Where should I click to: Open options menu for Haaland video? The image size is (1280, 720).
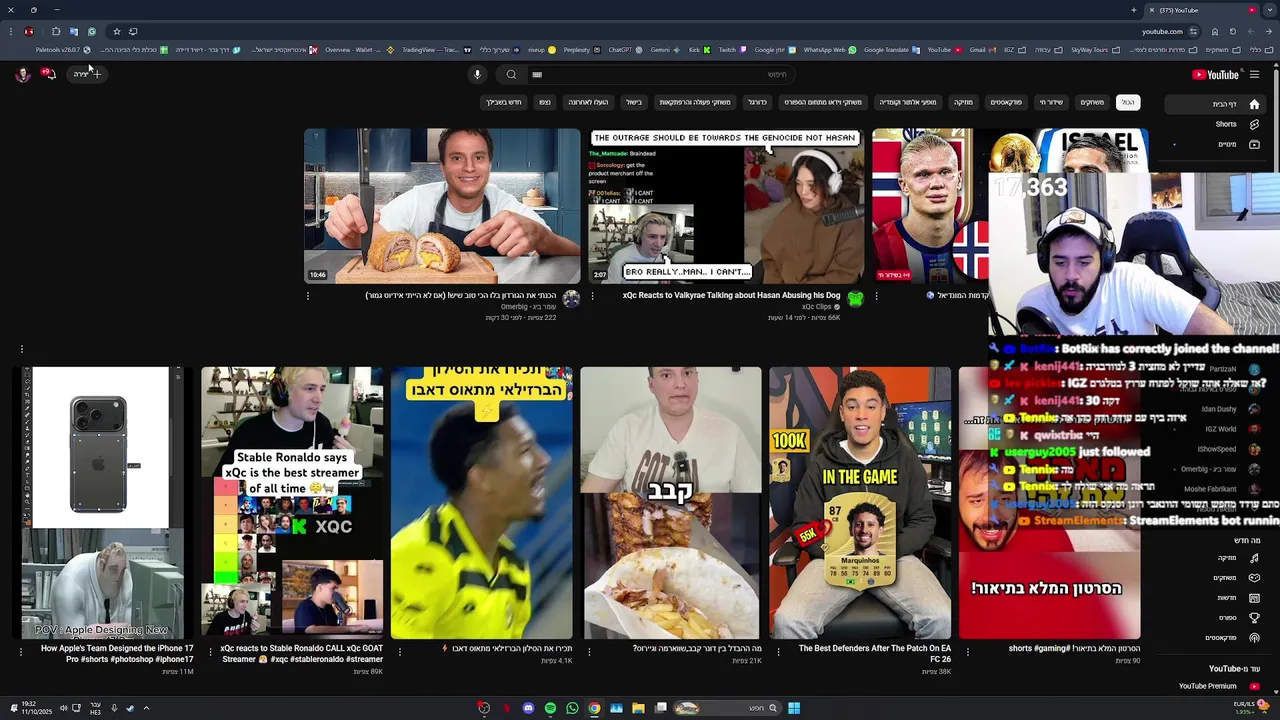[x=876, y=296]
